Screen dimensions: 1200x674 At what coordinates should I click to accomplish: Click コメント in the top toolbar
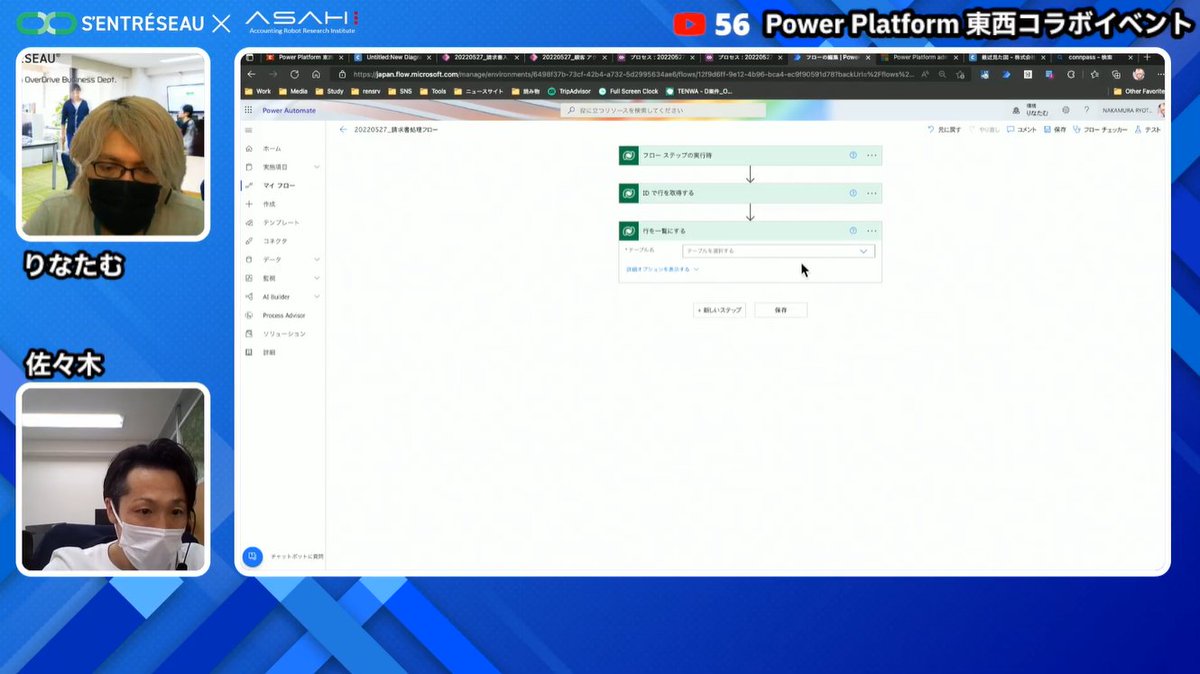[x=1022, y=130]
